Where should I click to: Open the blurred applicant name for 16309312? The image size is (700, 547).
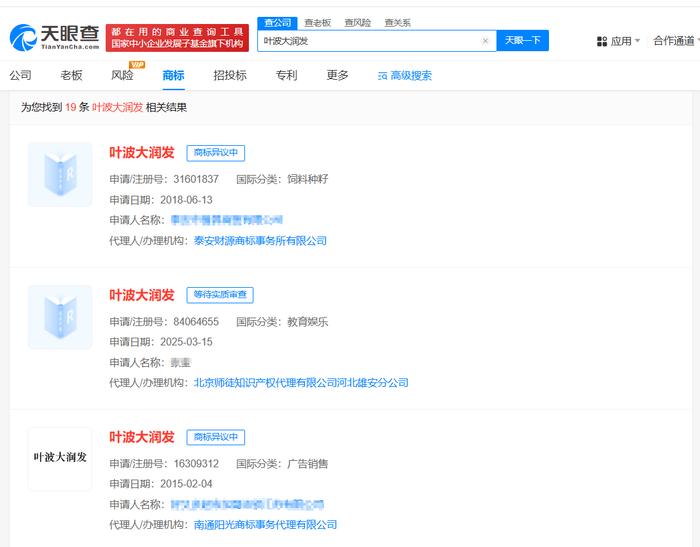[247, 505]
